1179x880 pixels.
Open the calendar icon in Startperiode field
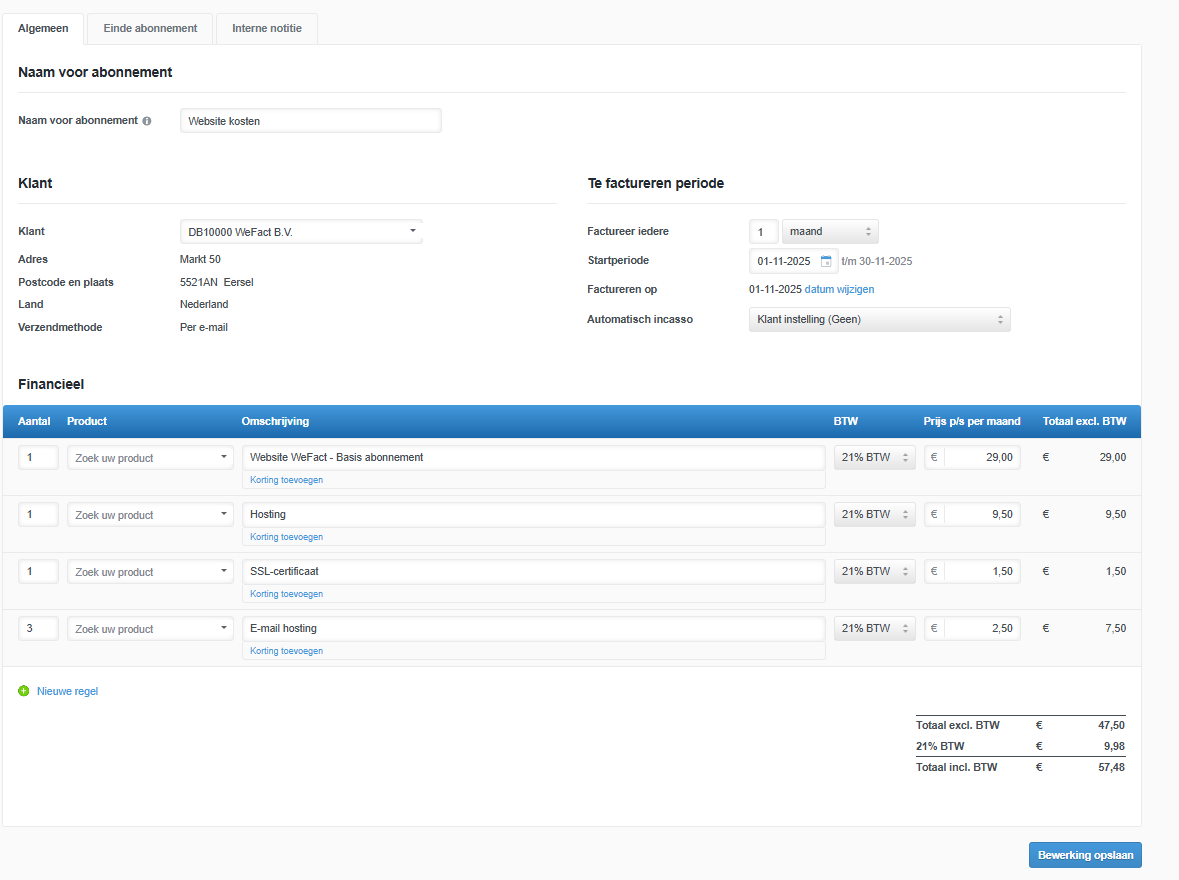pyautogui.click(x=826, y=261)
